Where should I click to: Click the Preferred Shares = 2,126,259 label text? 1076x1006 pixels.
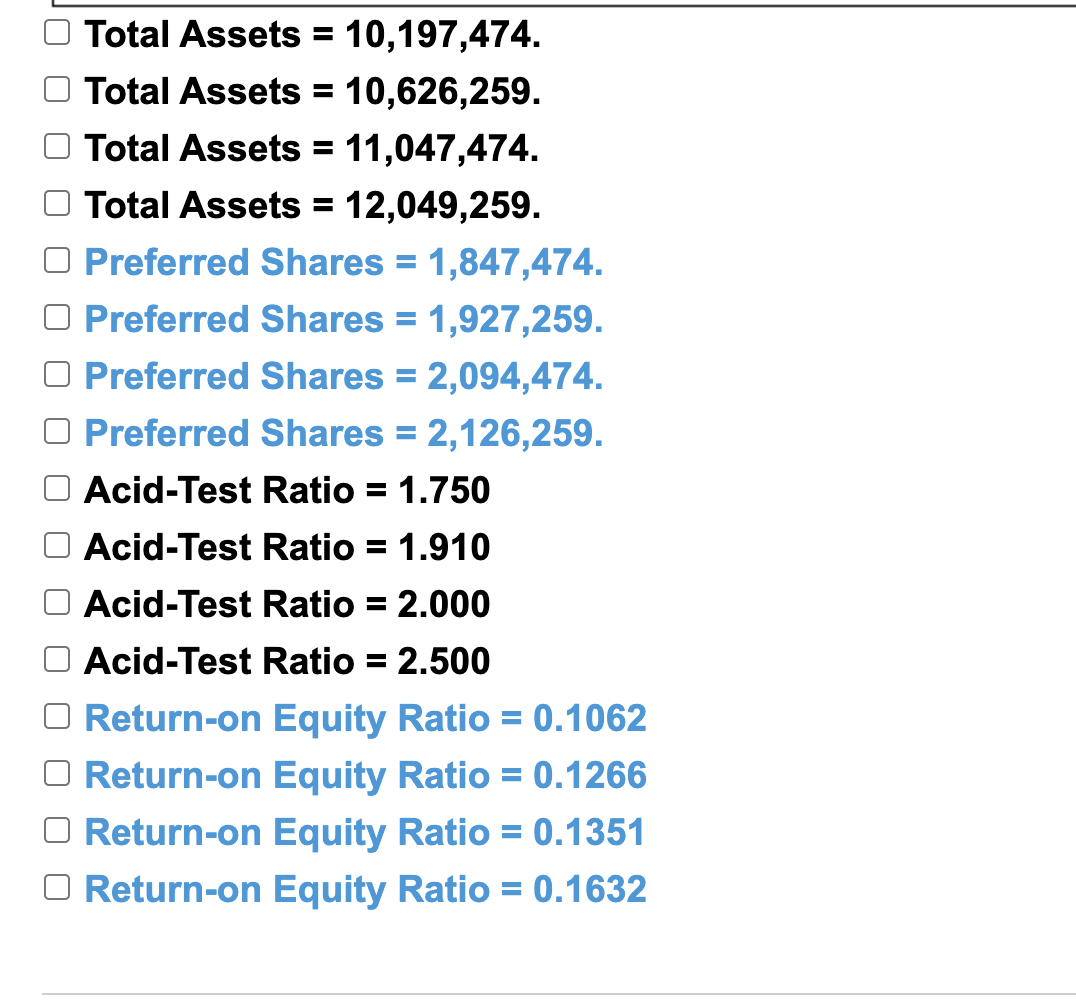click(x=344, y=434)
